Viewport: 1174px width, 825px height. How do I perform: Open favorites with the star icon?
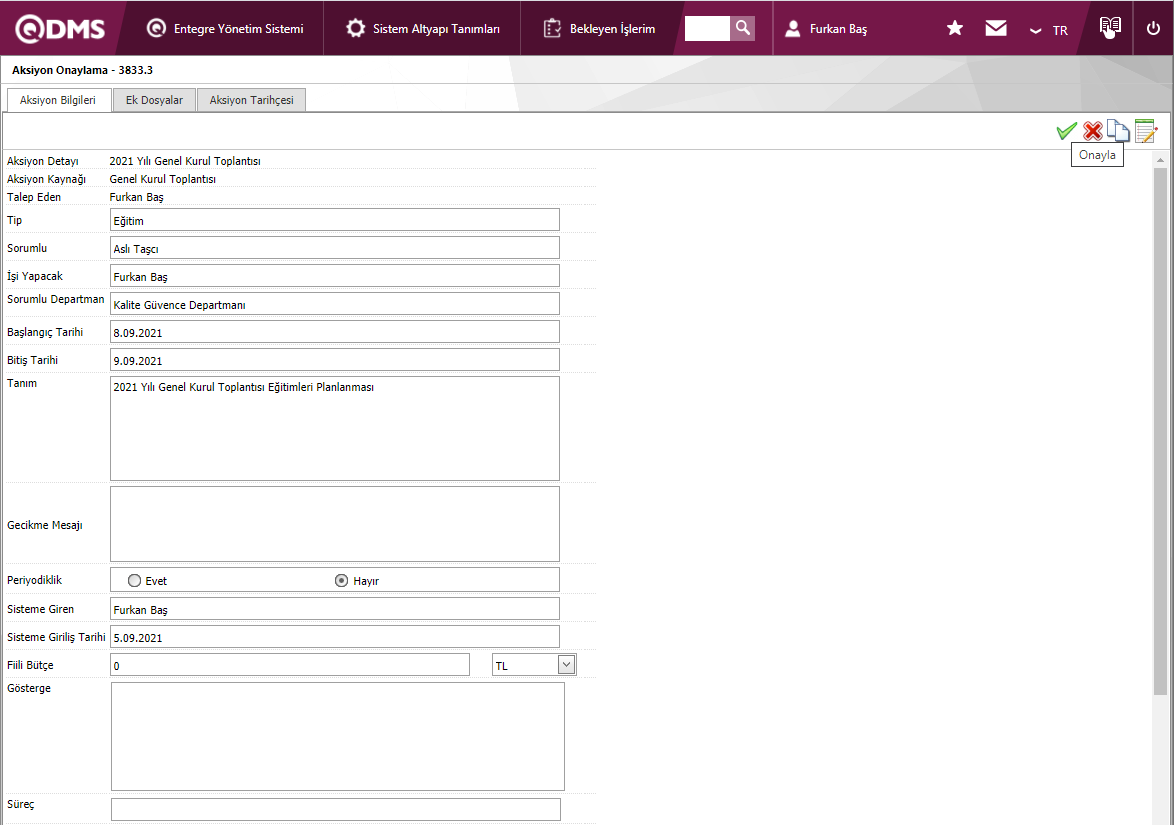955,29
